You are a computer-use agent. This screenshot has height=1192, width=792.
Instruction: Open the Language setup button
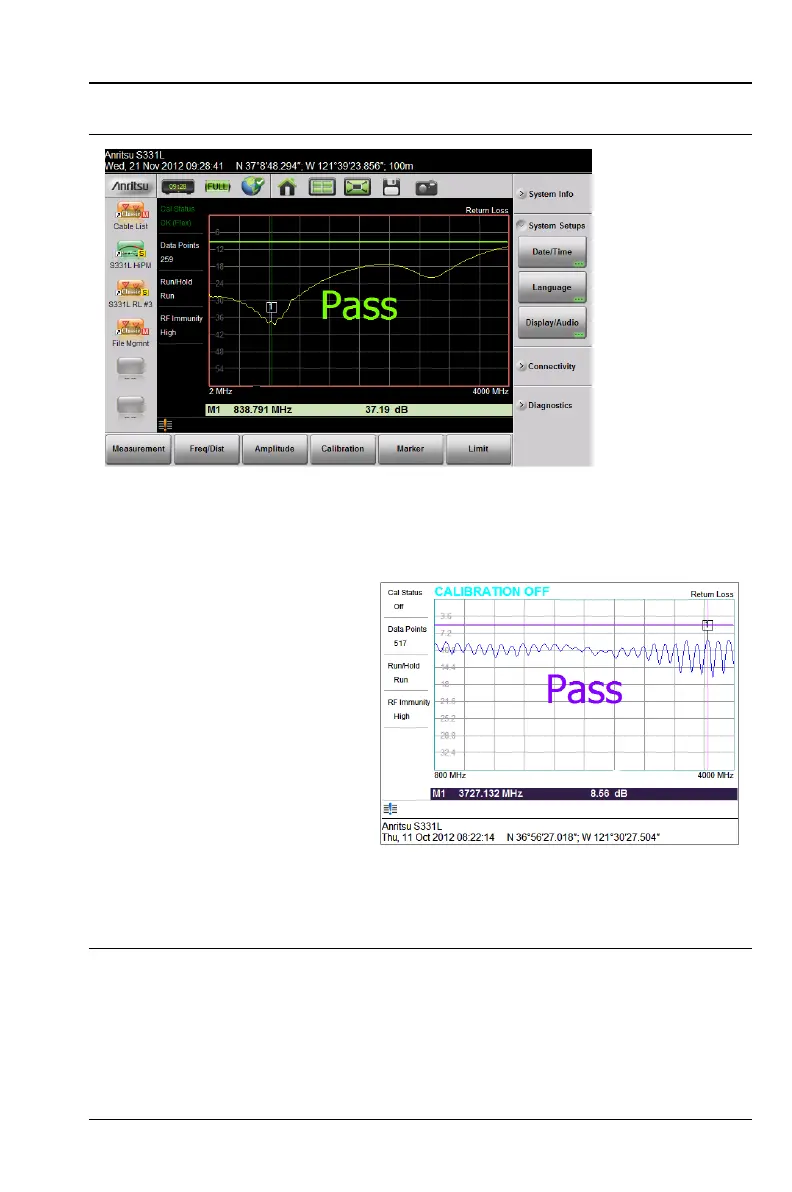click(552, 288)
